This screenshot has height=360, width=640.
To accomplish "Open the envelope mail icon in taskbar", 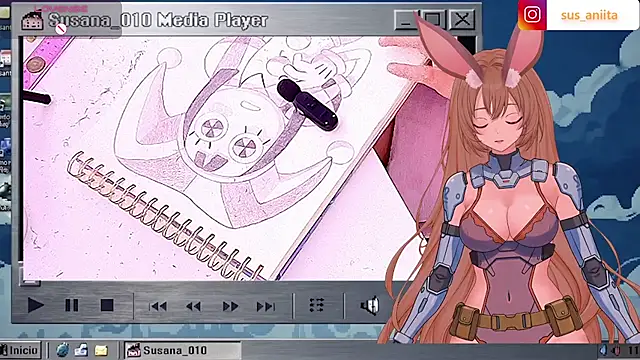I will pyautogui.click(x=101, y=351).
